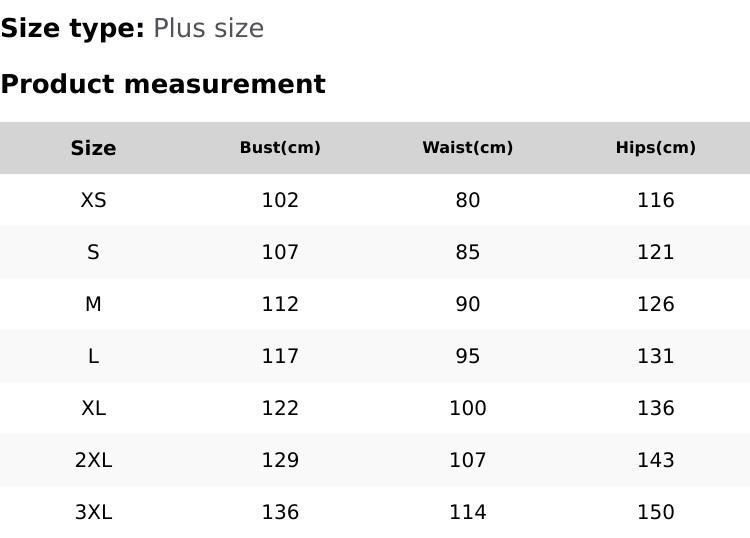Image resolution: width=750 pixels, height=538 pixels.
Task: Click the Plus size text
Action: pyautogui.click(x=208, y=28)
